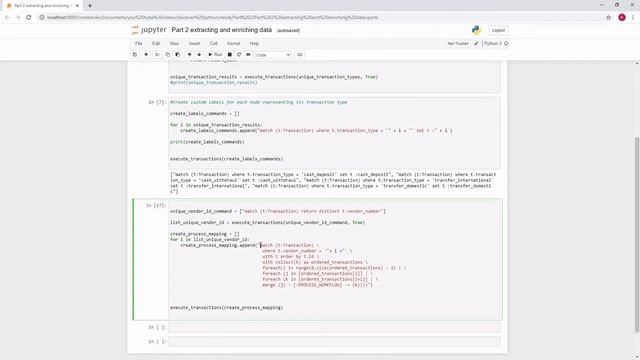Viewport: 640px width, 360px height.
Task: Open the File menu
Action: [x=139, y=43]
